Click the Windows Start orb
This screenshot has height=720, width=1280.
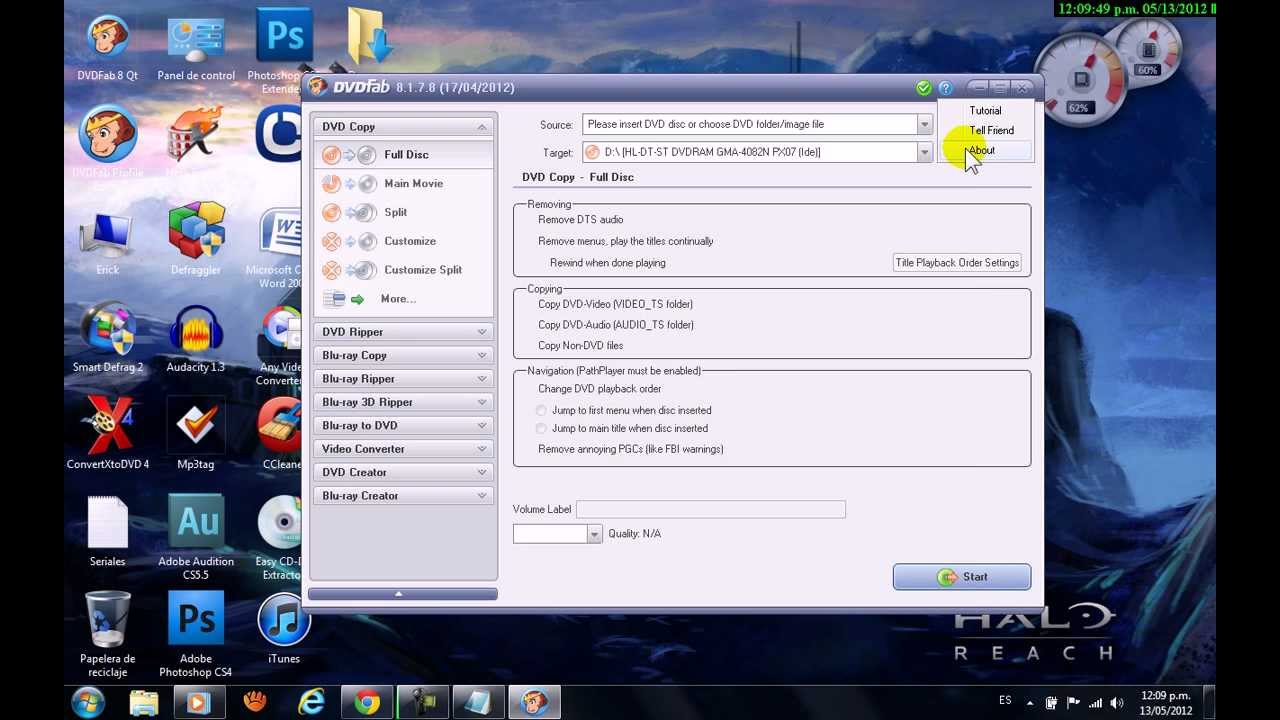(88, 702)
